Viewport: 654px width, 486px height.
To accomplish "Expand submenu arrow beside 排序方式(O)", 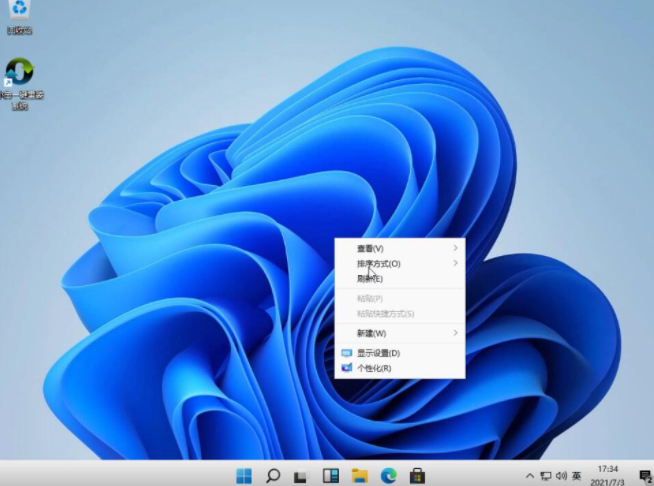I will point(455,263).
